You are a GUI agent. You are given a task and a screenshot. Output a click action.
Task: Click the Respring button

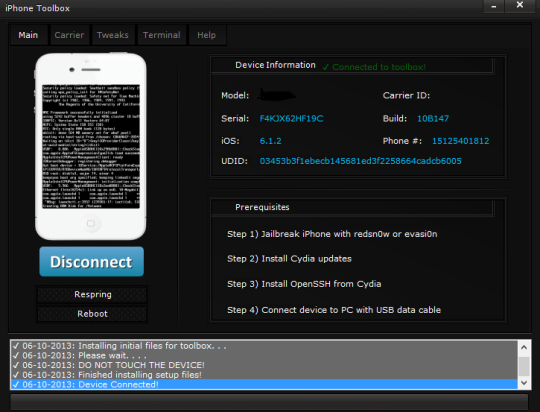click(x=93, y=295)
